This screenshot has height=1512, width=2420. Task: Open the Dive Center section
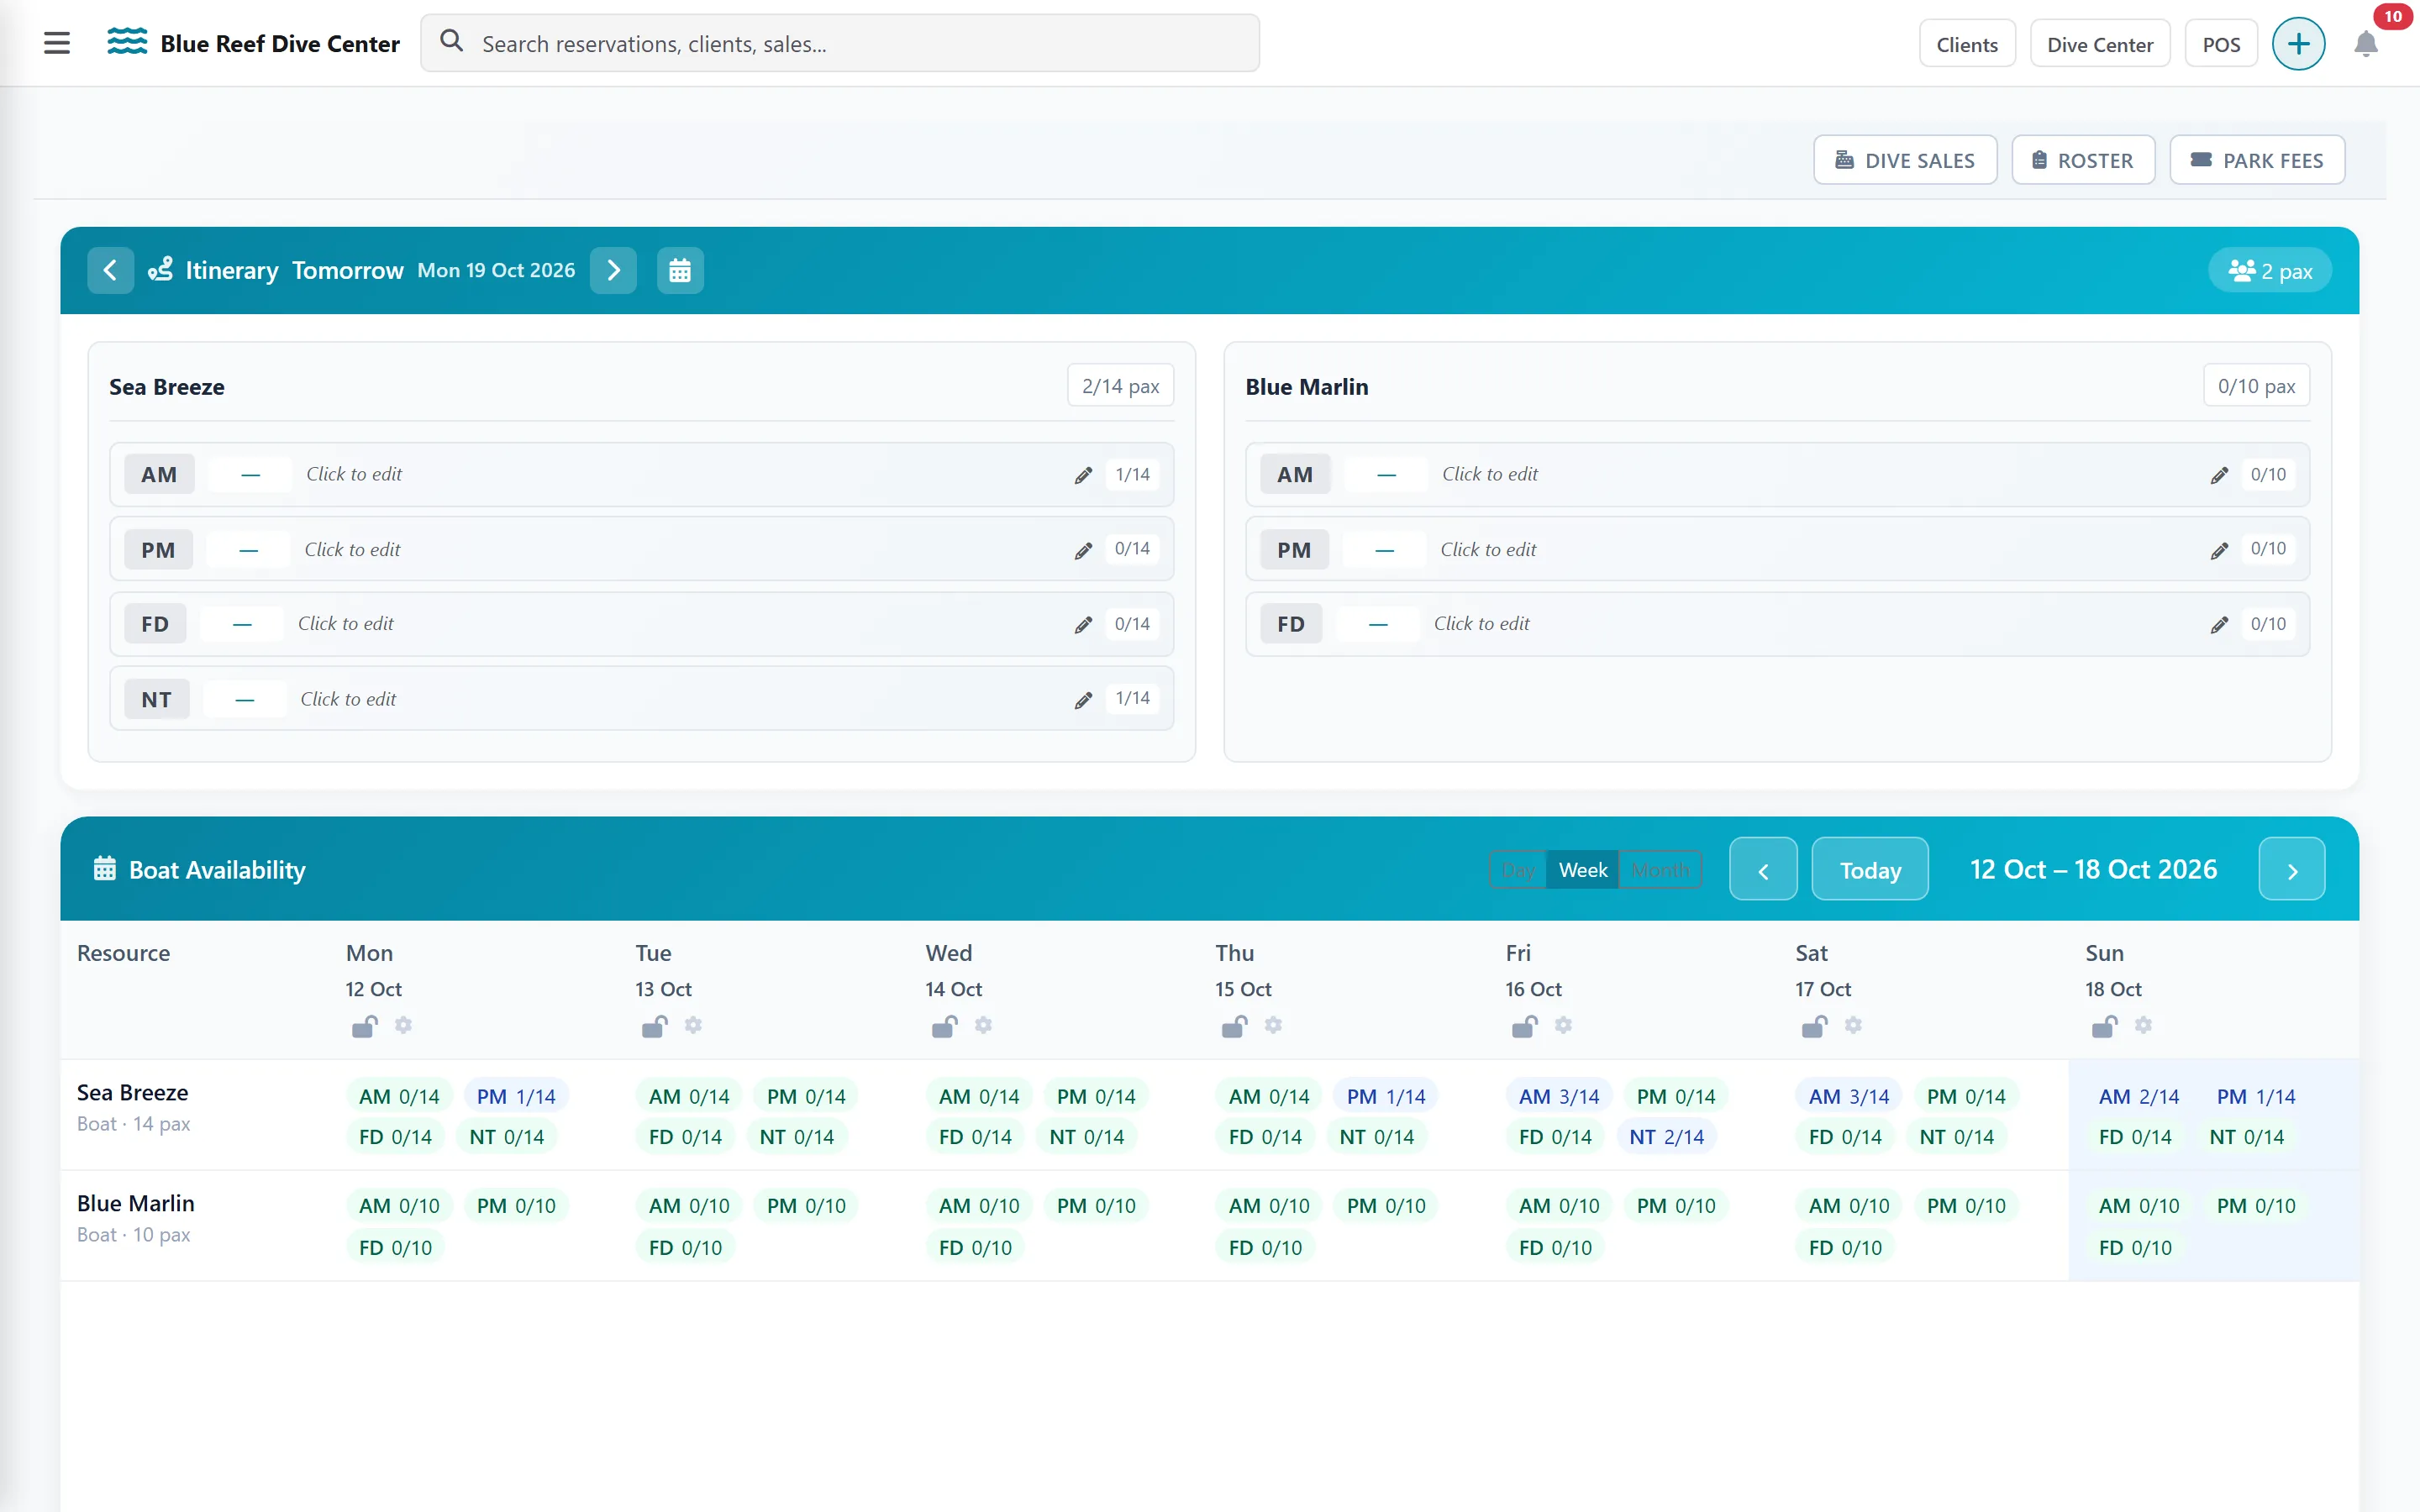tap(2100, 44)
